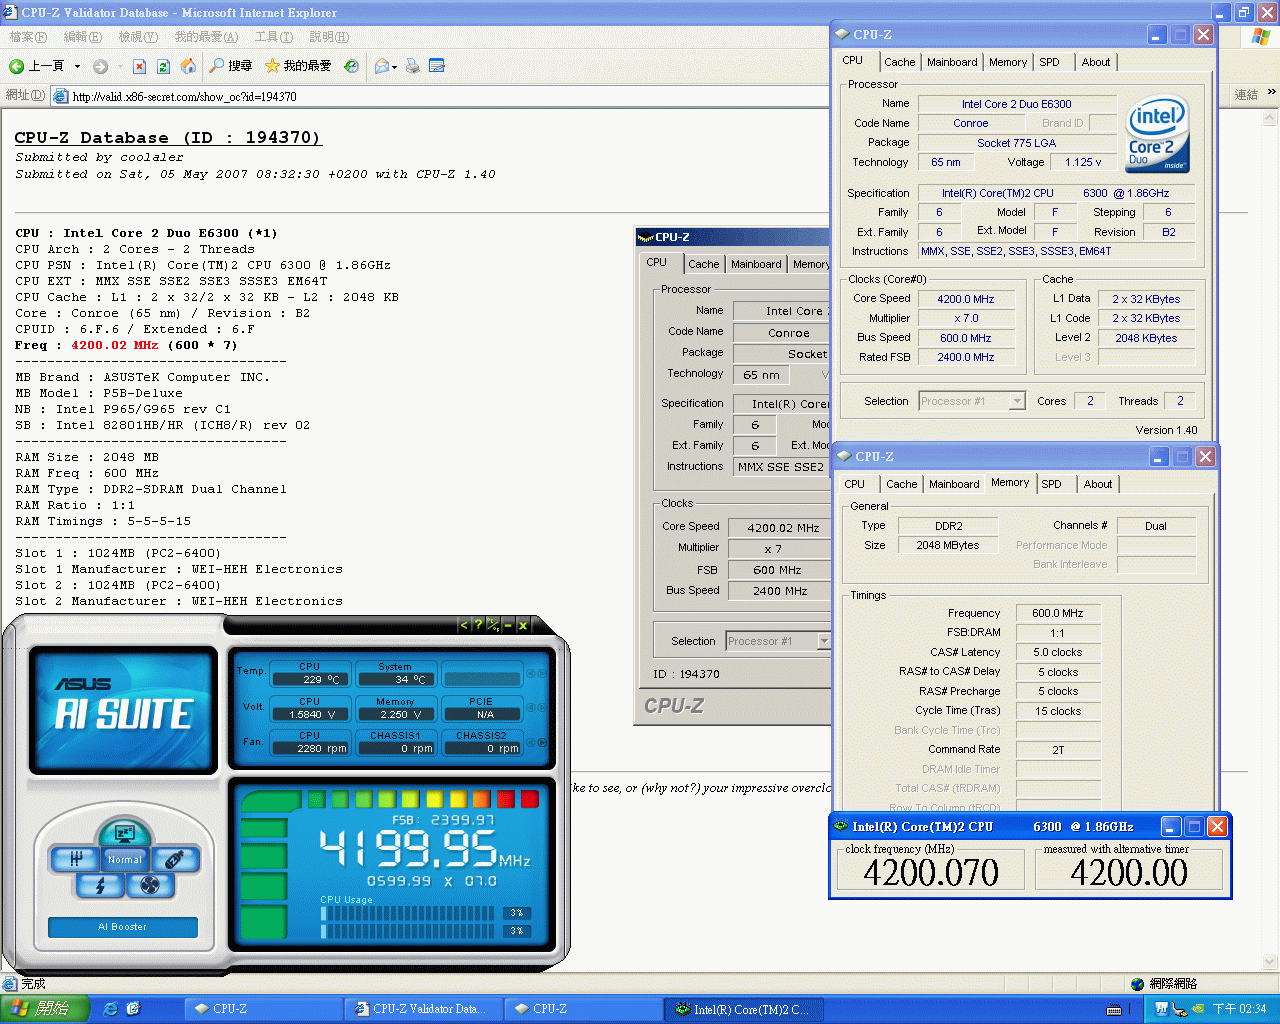Open the AI Suite AI Nap monitor icon
Viewport: 1280px width, 1024px height.
(x=125, y=832)
